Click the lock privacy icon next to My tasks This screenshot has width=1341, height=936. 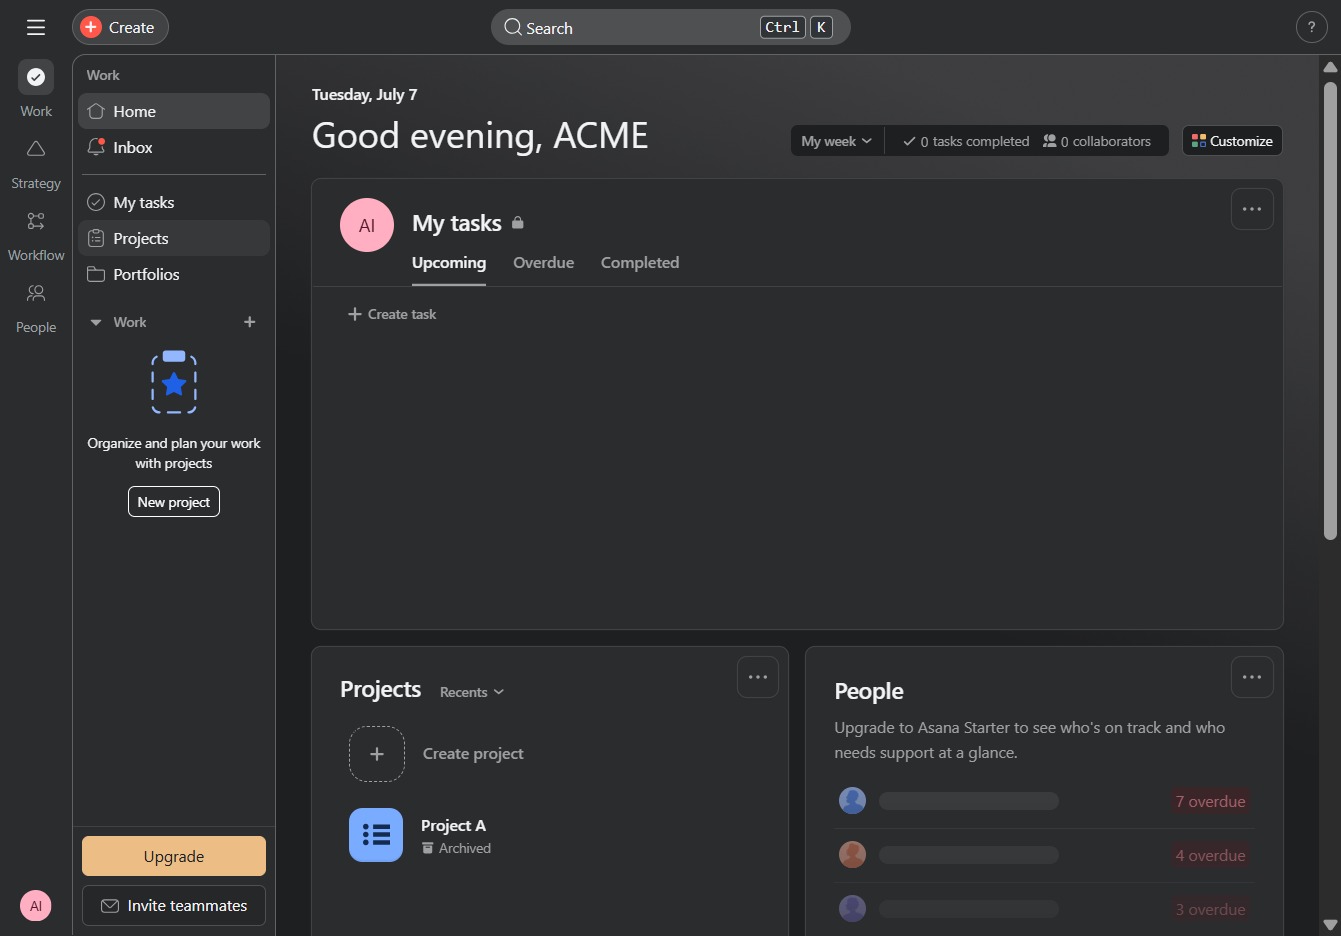(x=518, y=223)
